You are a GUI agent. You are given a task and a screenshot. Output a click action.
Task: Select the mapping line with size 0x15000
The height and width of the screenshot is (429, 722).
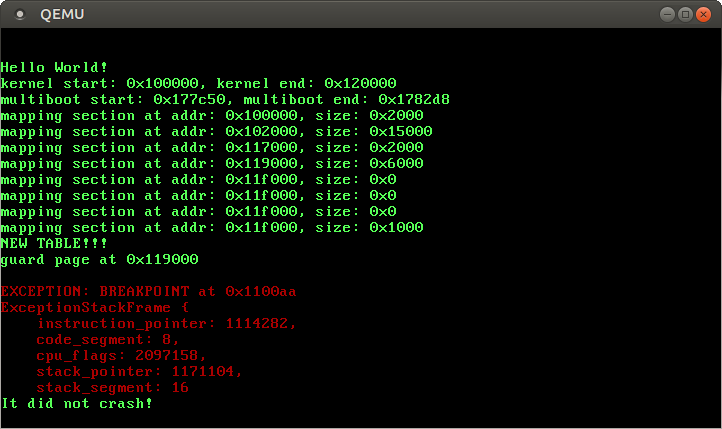point(216,131)
